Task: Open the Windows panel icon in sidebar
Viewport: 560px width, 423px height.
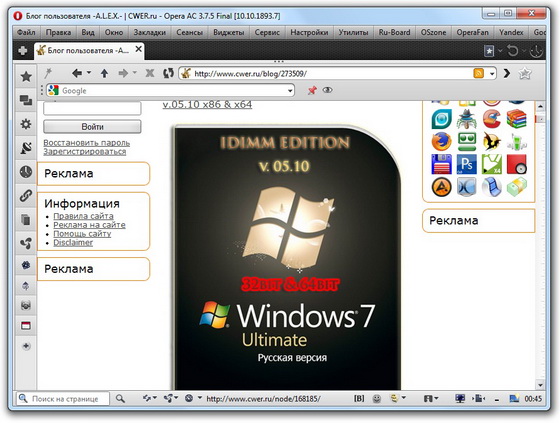Action: click(x=26, y=100)
